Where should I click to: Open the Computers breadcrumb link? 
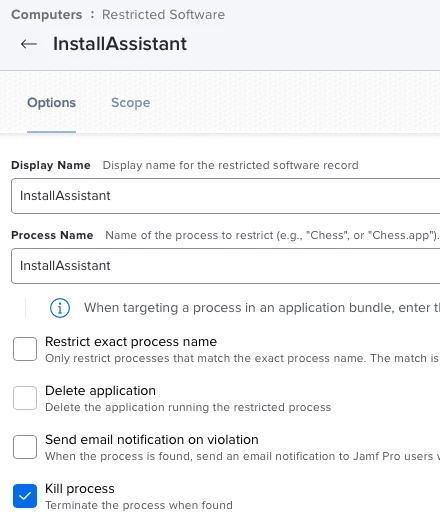[46, 15]
